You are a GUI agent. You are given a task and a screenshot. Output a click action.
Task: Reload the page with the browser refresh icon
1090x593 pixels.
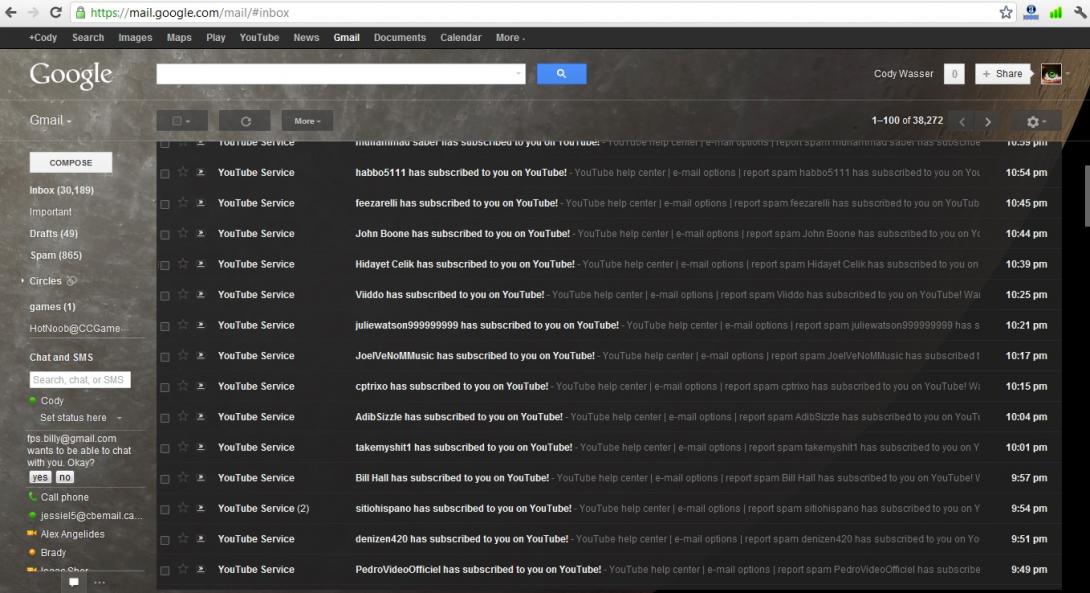(56, 13)
